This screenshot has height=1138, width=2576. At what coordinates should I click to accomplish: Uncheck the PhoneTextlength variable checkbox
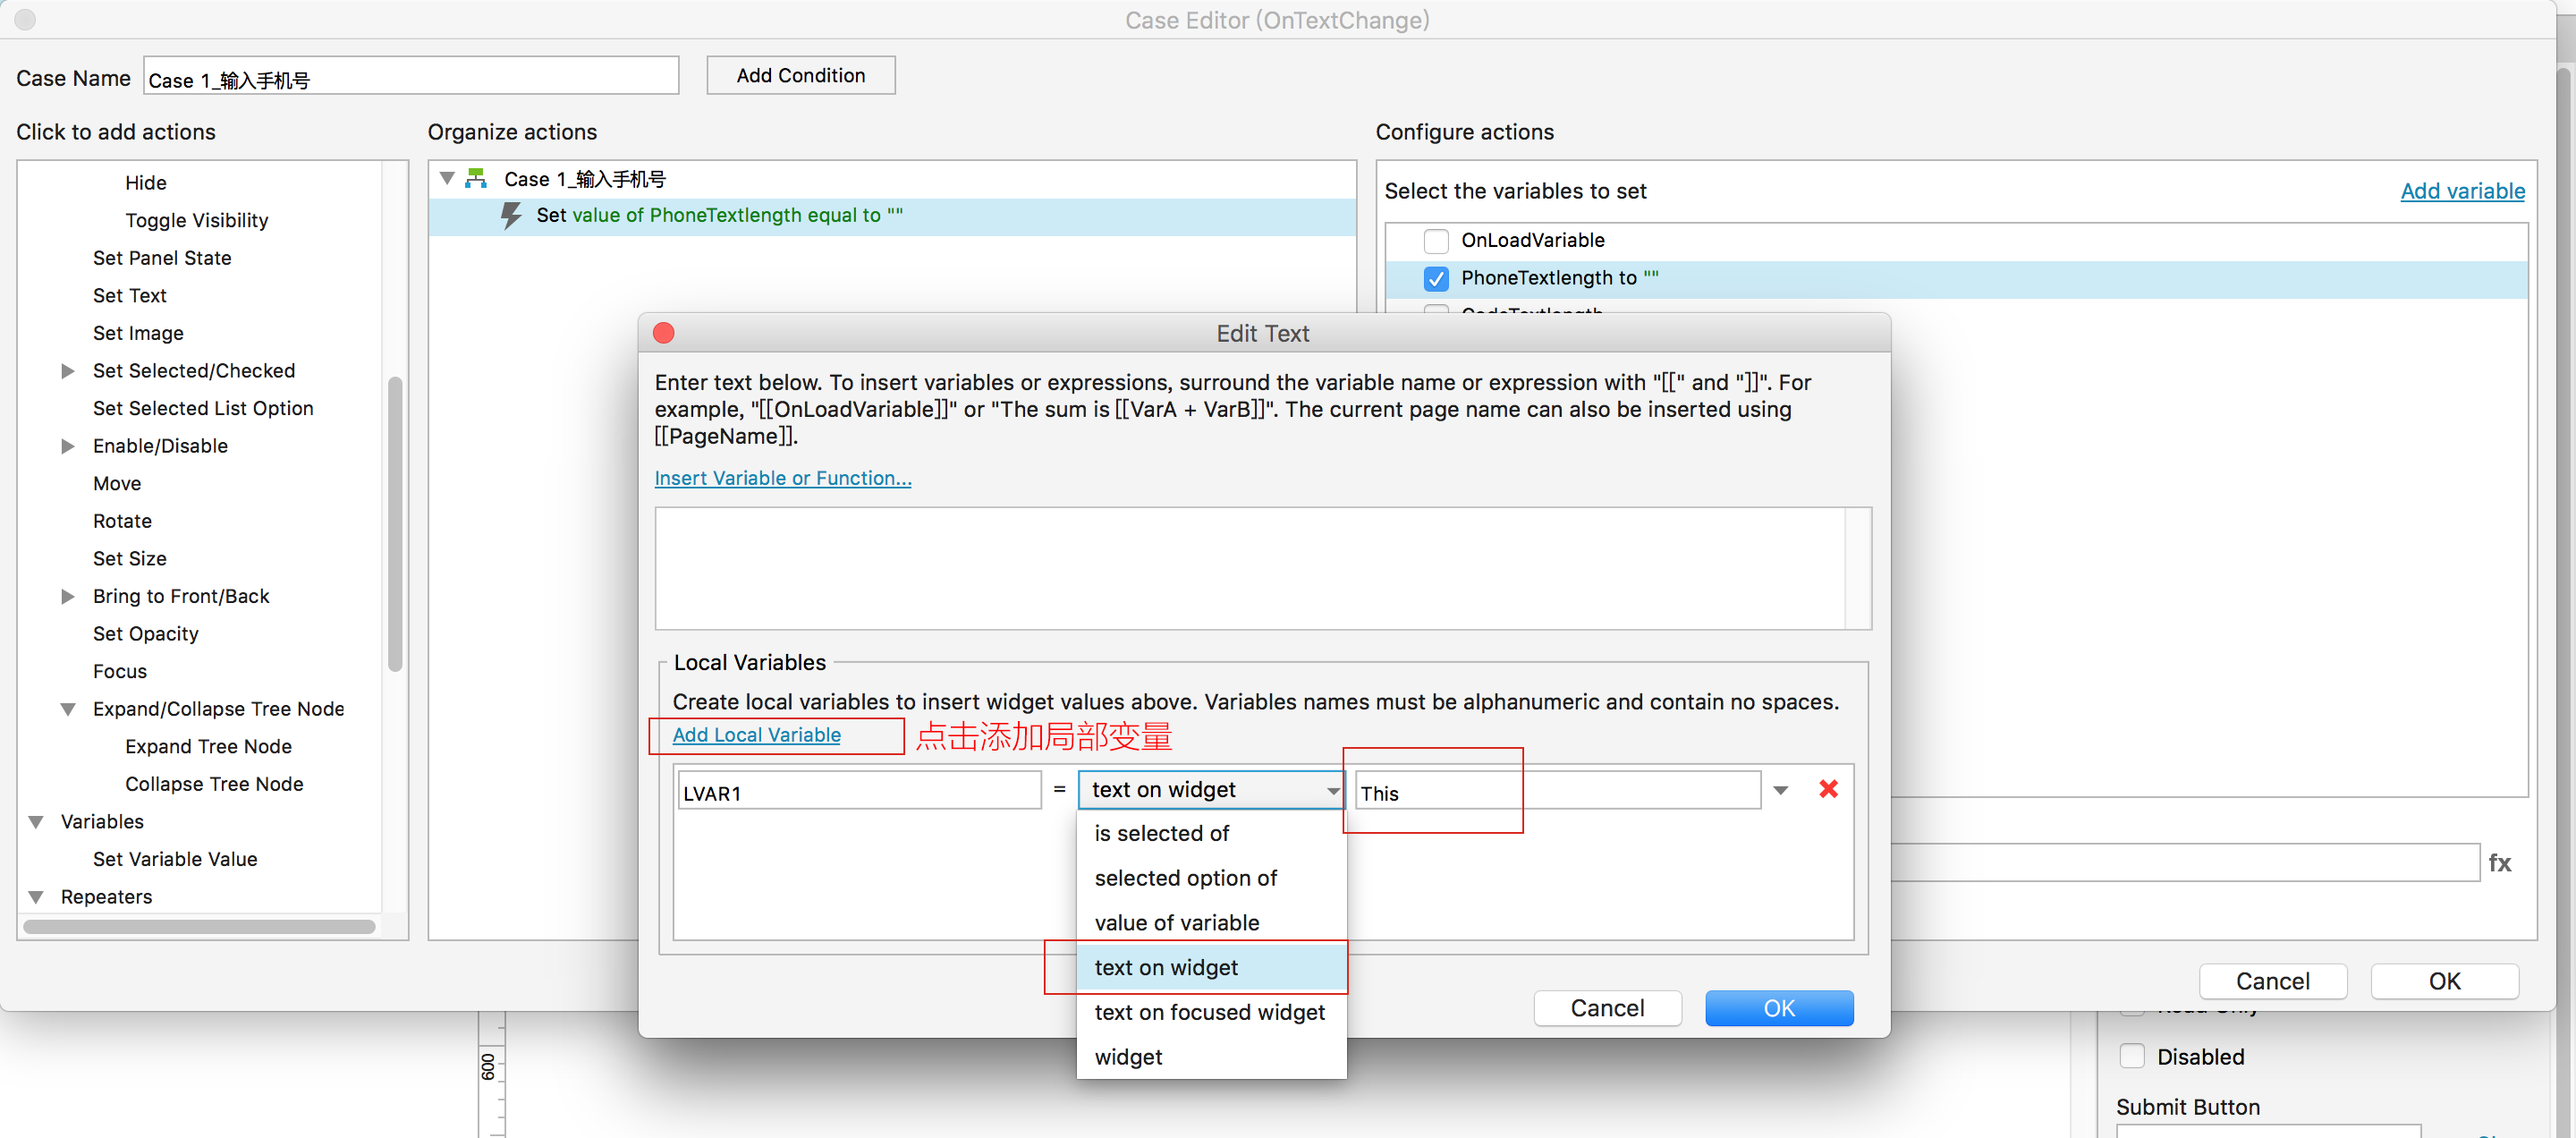coord(1436,279)
